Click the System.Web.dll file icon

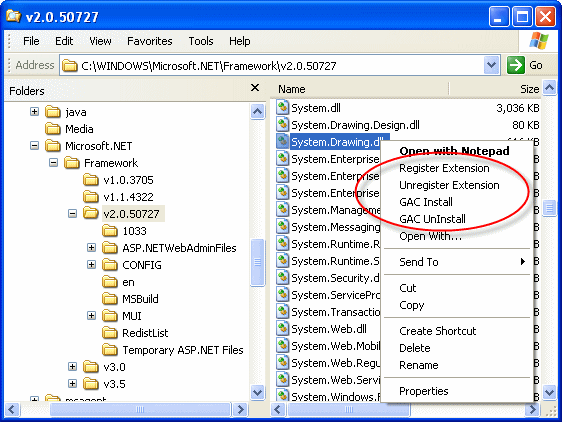tap(282, 328)
